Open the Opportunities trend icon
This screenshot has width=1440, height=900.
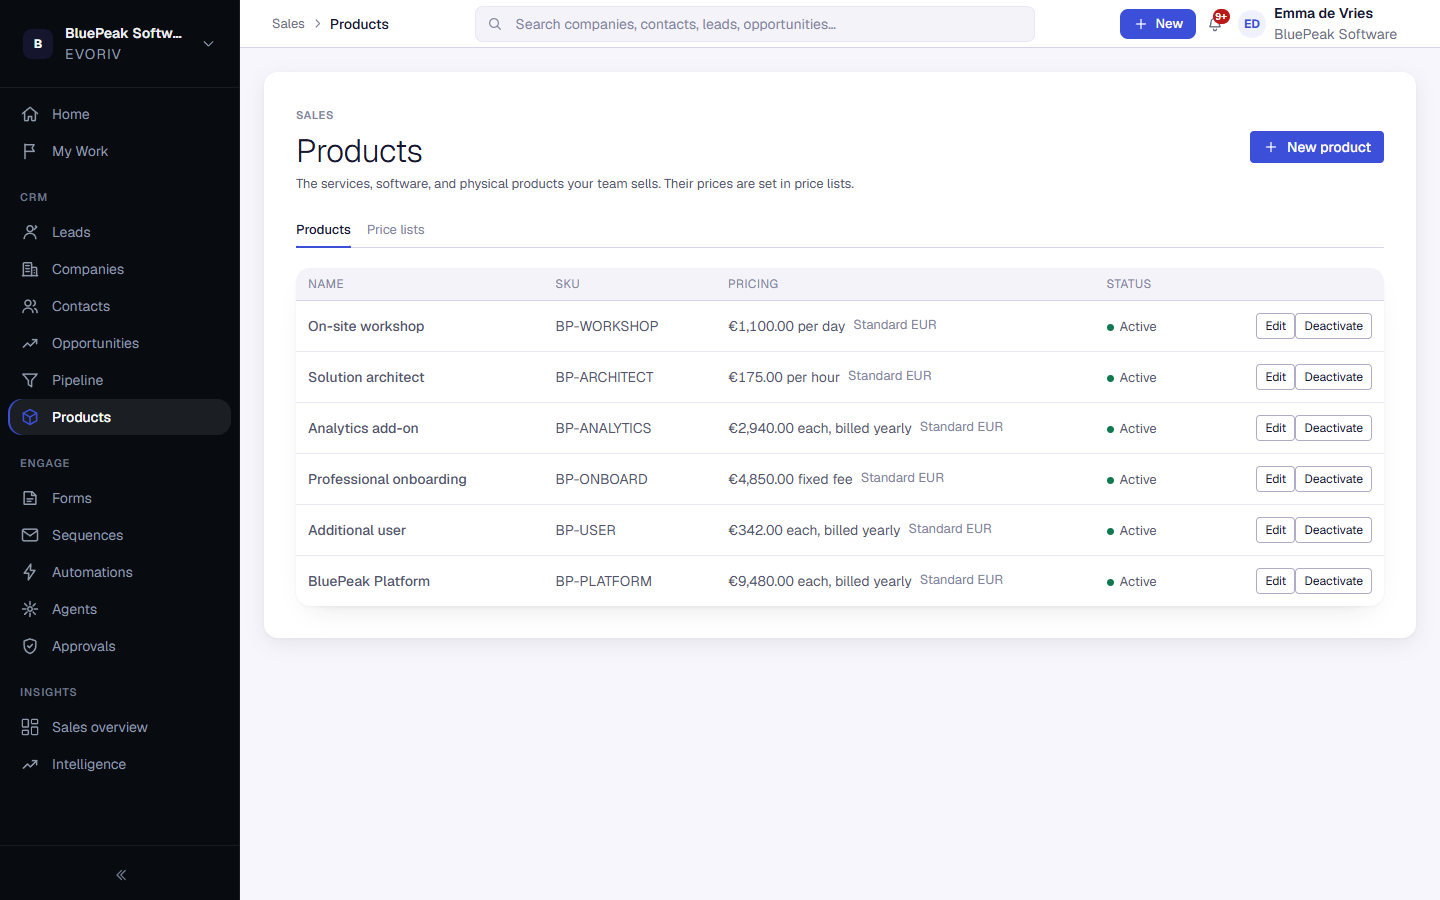pos(30,343)
